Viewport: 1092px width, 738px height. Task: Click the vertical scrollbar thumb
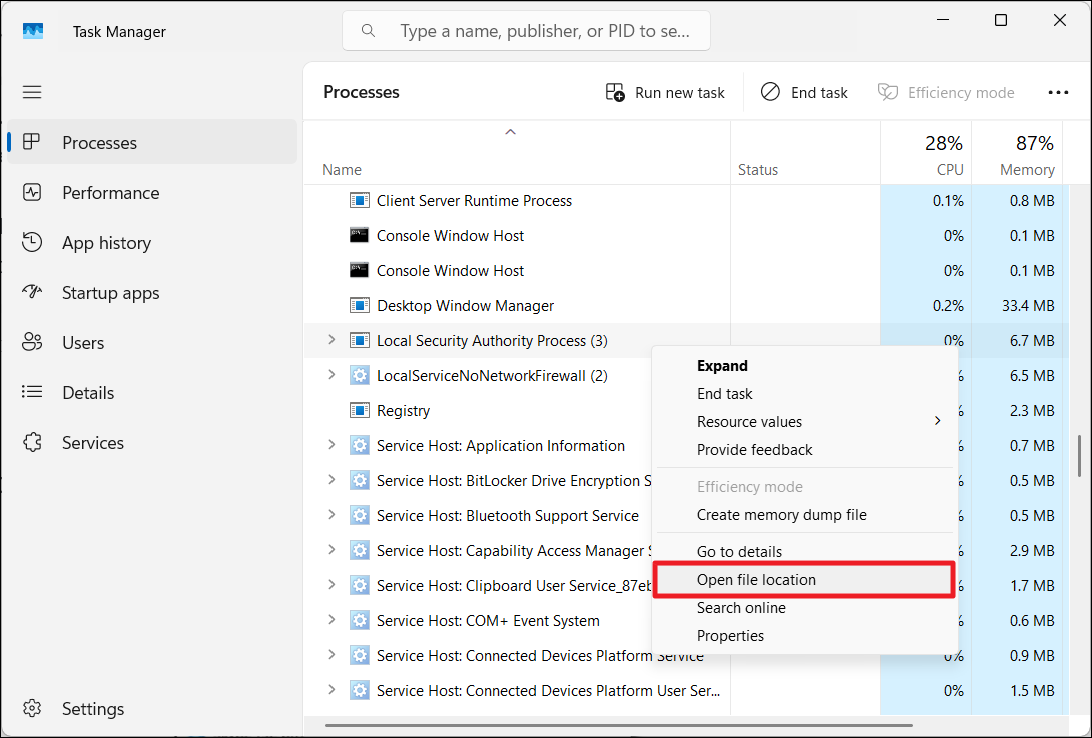tap(1078, 456)
